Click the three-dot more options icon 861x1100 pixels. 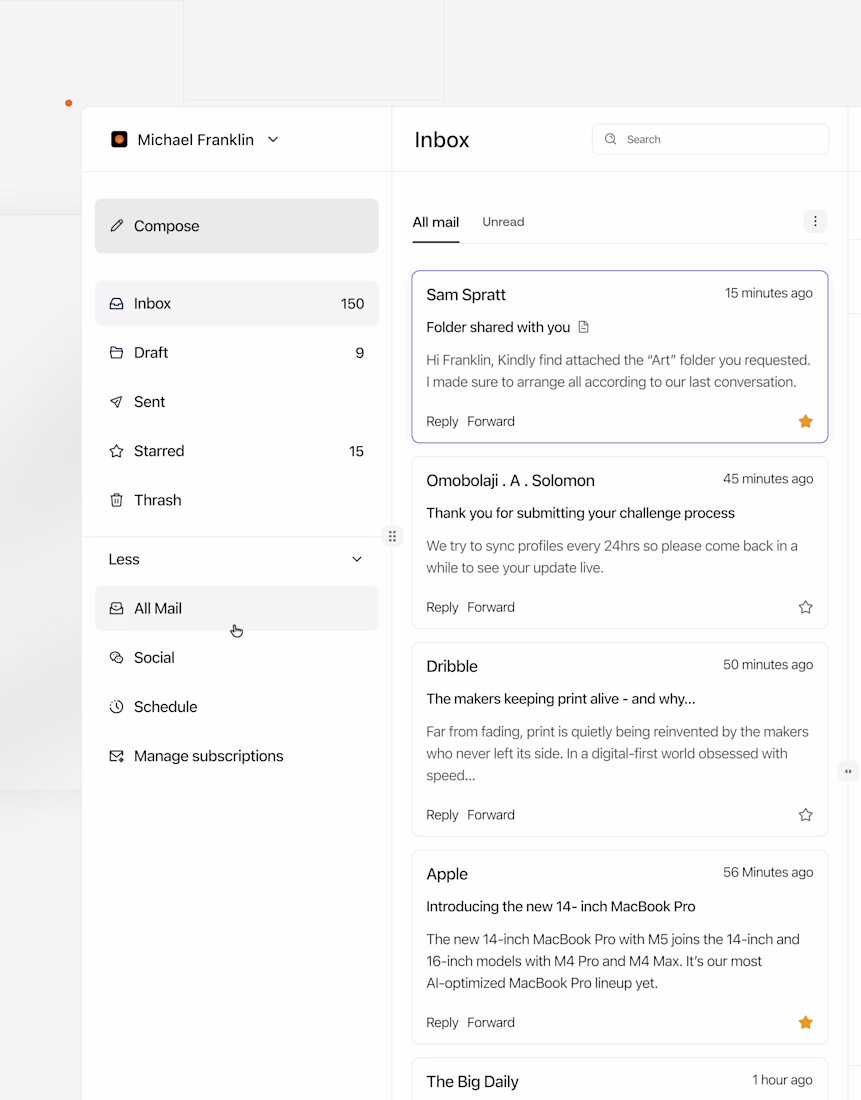815,222
